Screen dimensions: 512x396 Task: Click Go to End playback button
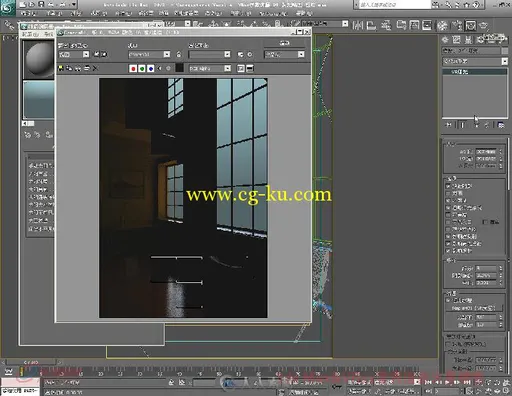pos(467,382)
